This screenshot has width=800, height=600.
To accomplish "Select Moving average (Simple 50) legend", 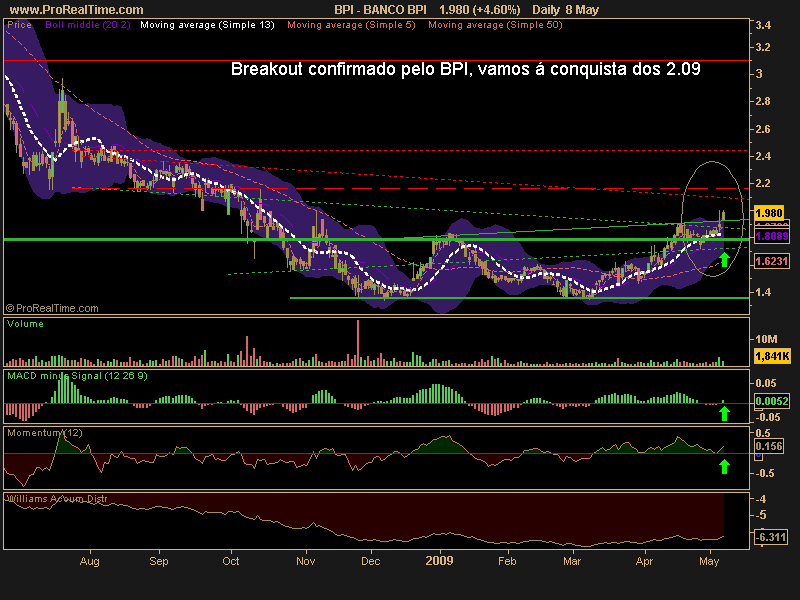I will coord(495,24).
